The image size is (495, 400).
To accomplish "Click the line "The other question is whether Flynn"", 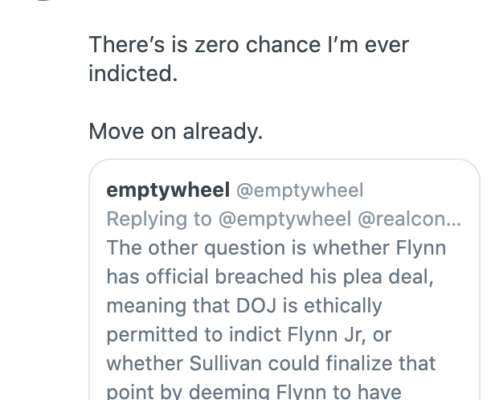I will [276, 248].
